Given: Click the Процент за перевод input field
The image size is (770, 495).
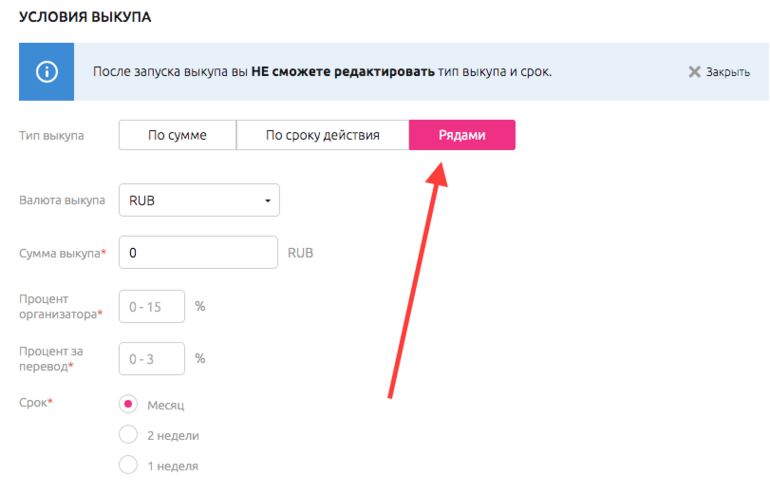Looking at the screenshot, I should (x=152, y=358).
